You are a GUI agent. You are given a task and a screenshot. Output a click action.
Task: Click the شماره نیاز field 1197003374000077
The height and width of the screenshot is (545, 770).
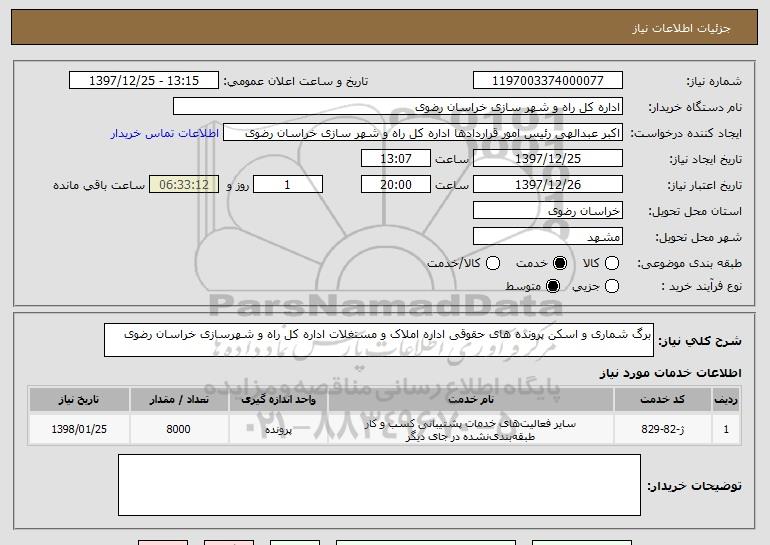tap(548, 81)
